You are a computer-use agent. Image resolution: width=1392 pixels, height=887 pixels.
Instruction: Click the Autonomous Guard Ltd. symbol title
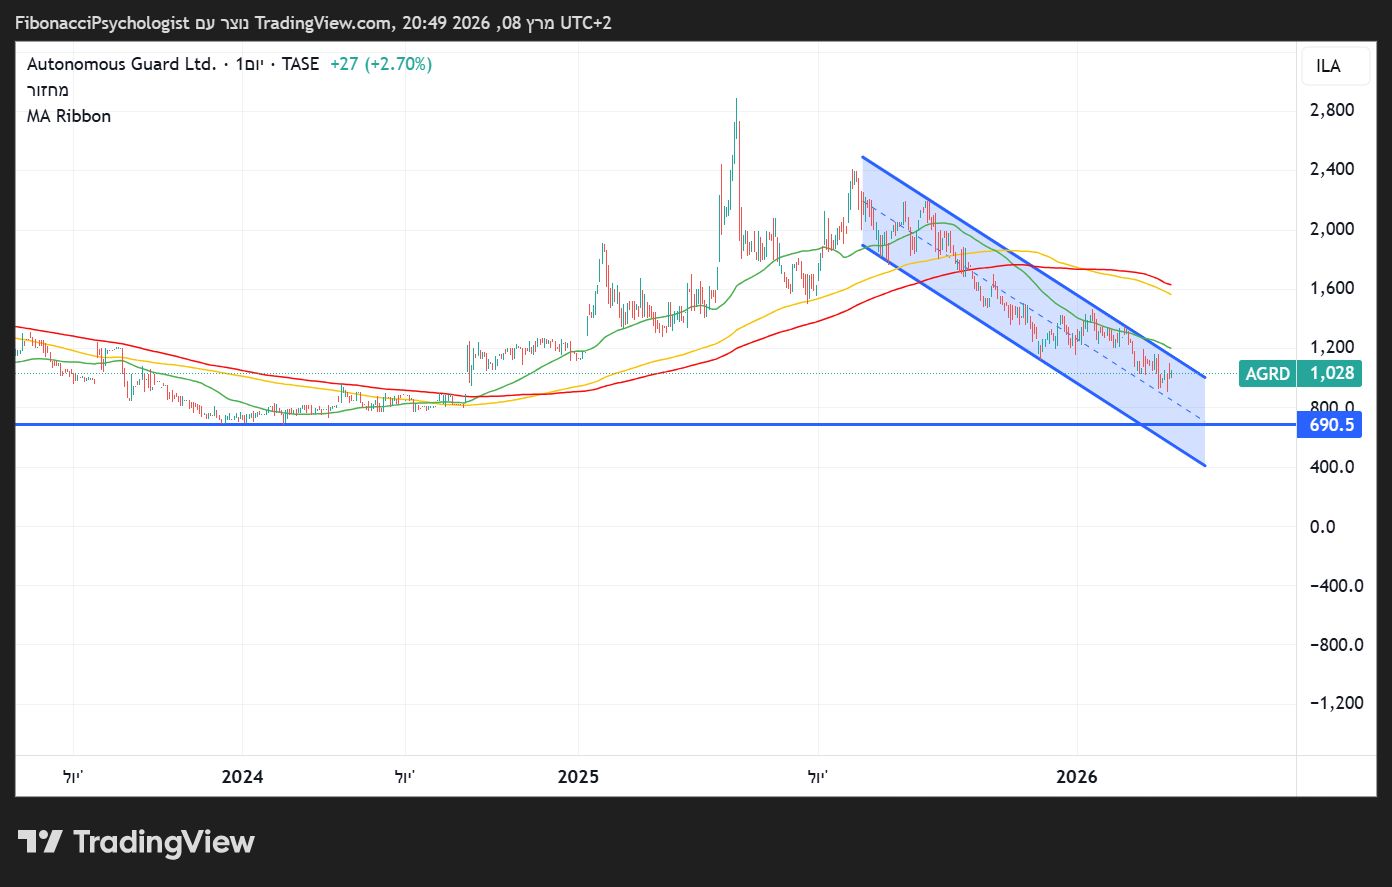121,64
